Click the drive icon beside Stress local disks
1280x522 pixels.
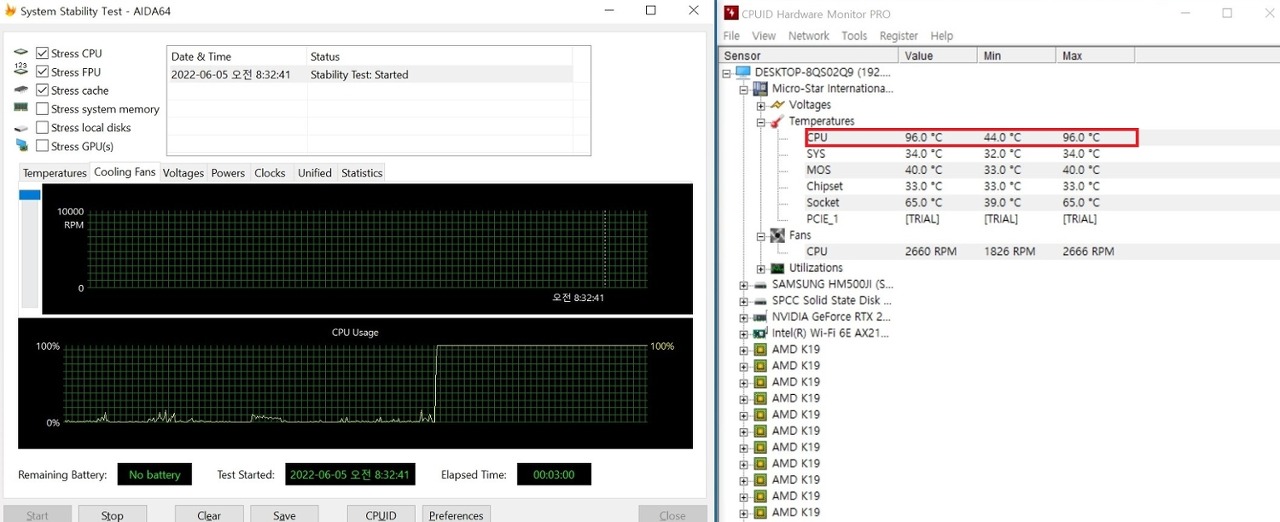tap(21, 127)
